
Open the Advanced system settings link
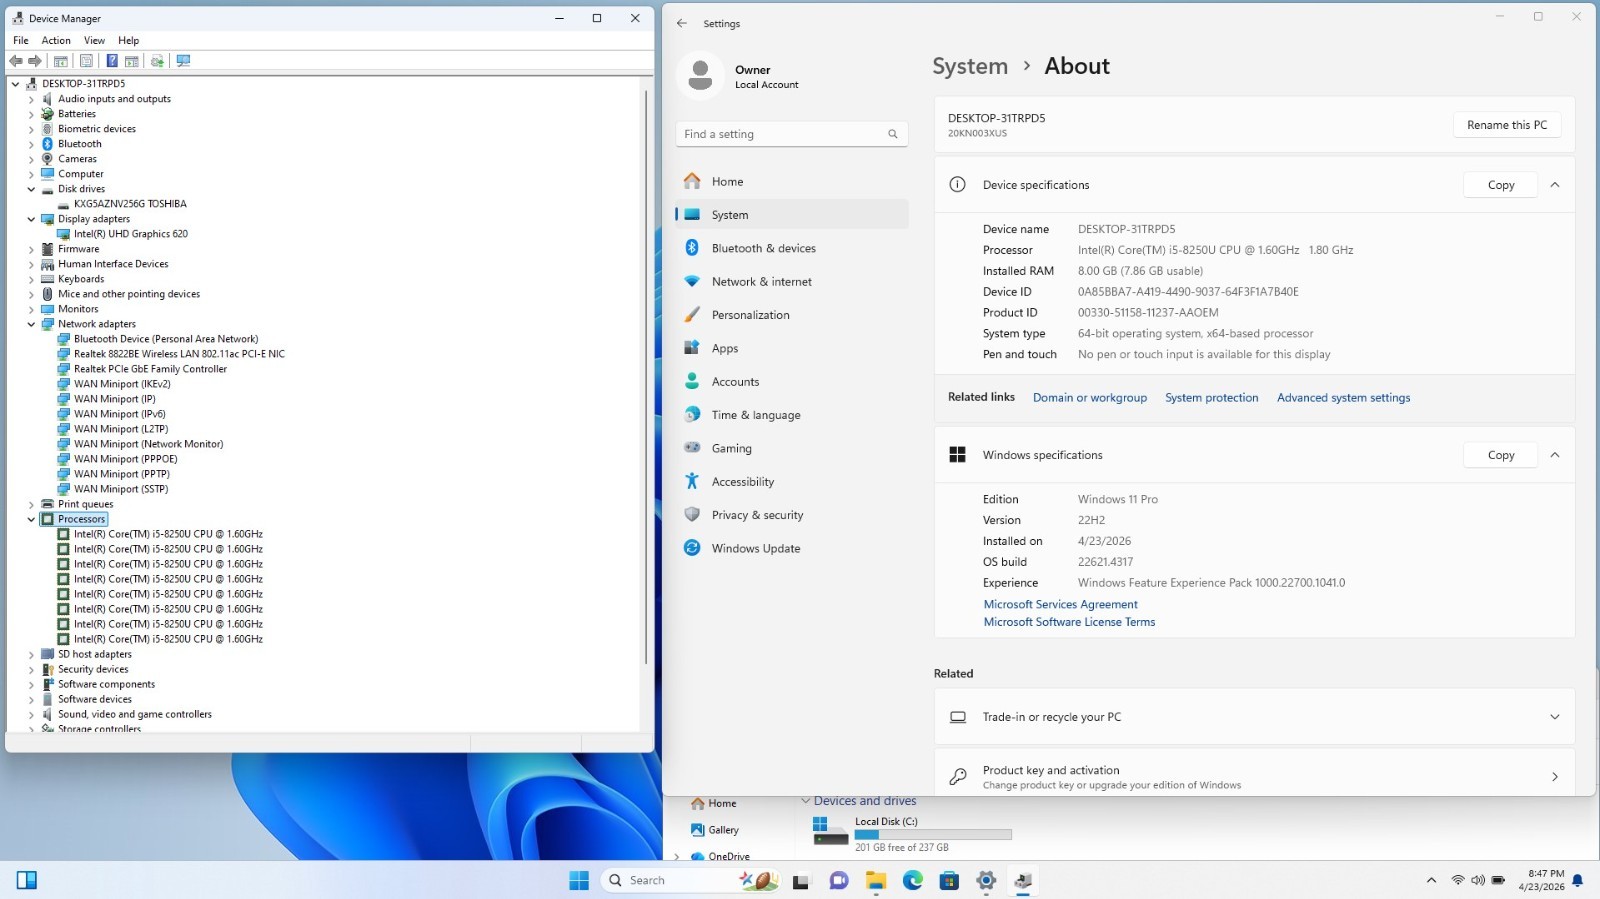point(1343,398)
